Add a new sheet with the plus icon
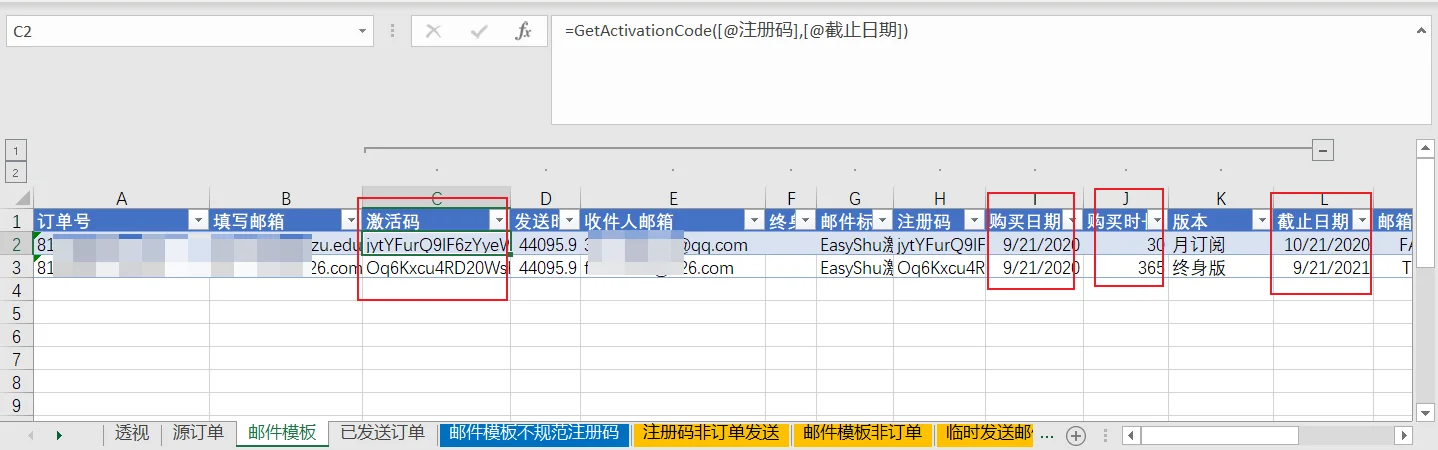This screenshot has height=450, width=1438. point(1076,435)
